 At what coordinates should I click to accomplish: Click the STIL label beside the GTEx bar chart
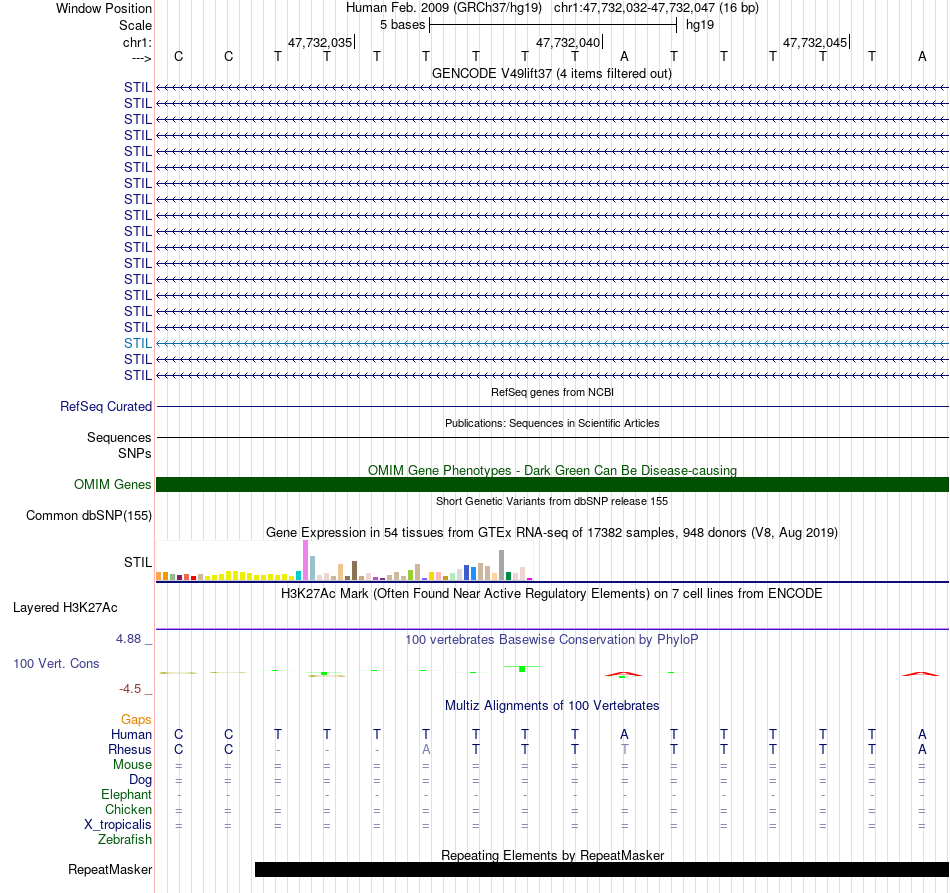tap(138, 562)
